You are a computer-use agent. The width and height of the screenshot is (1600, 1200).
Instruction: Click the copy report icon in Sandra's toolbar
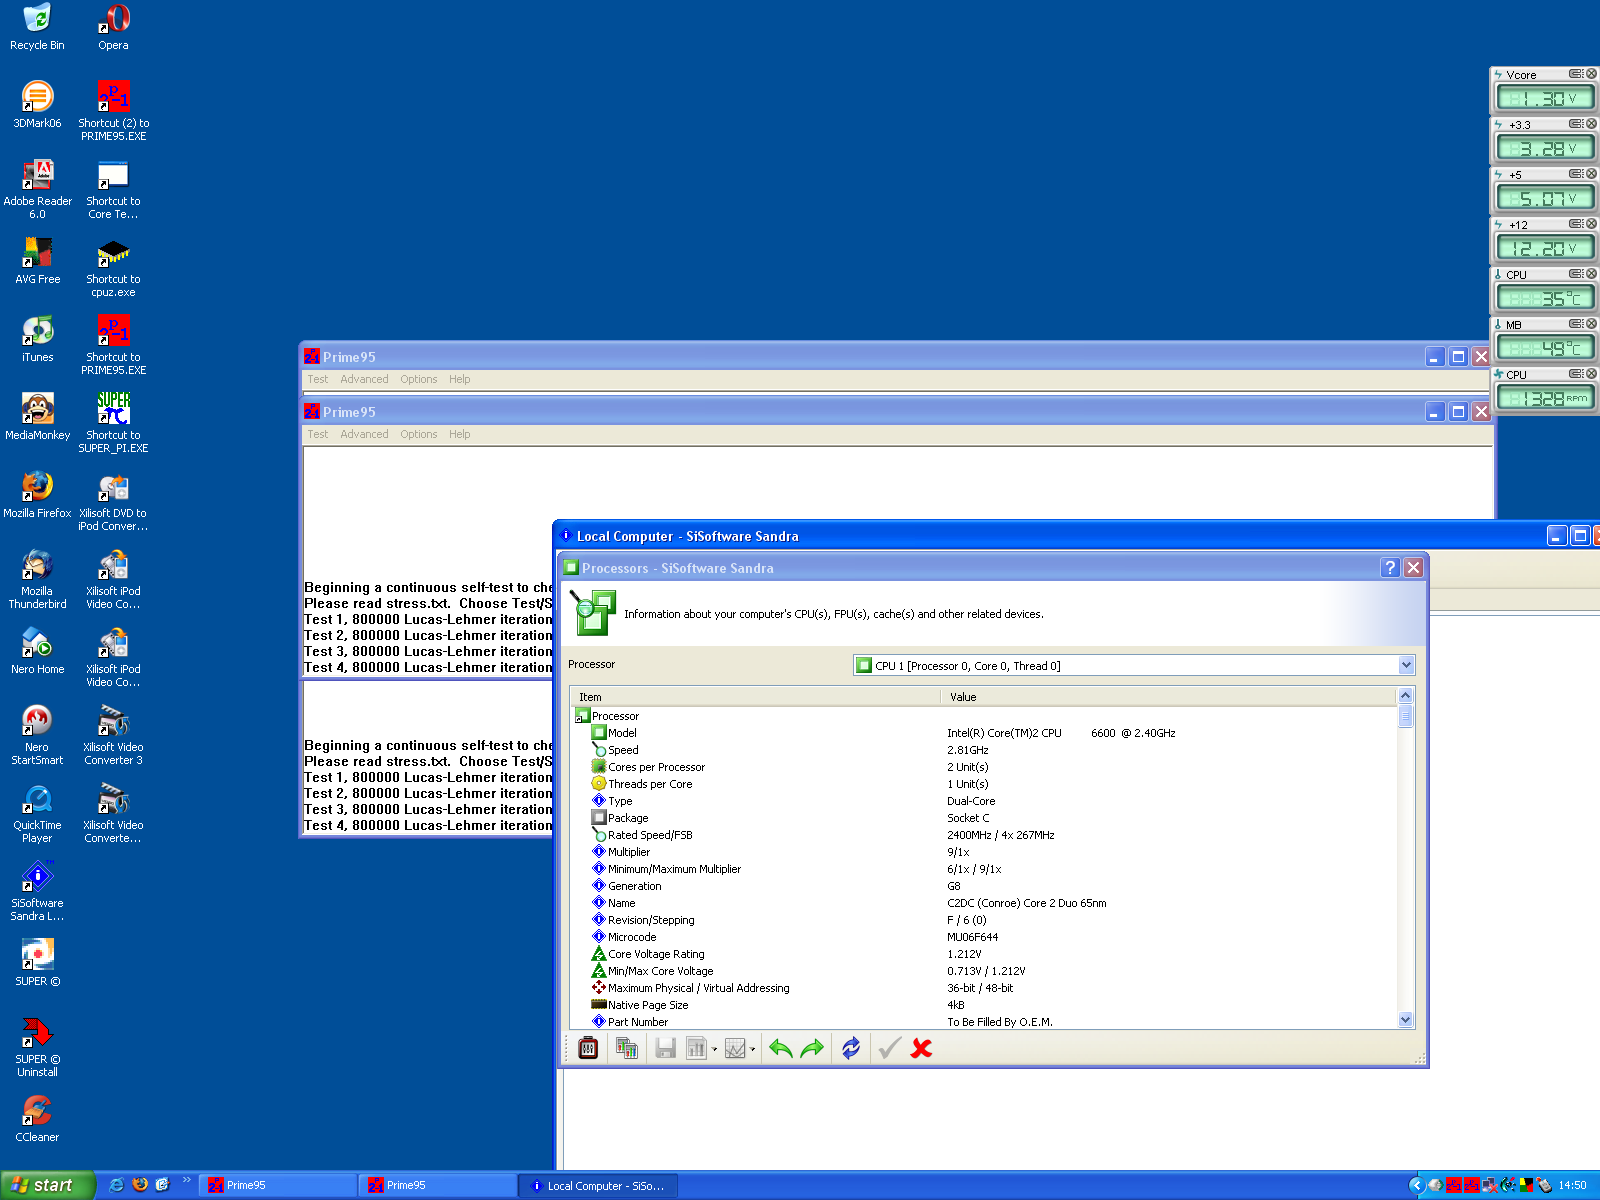627,1048
